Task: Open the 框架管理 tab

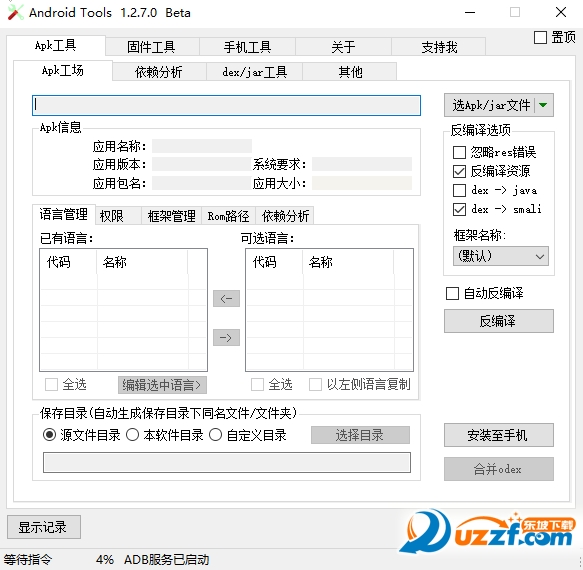Action: 171,216
